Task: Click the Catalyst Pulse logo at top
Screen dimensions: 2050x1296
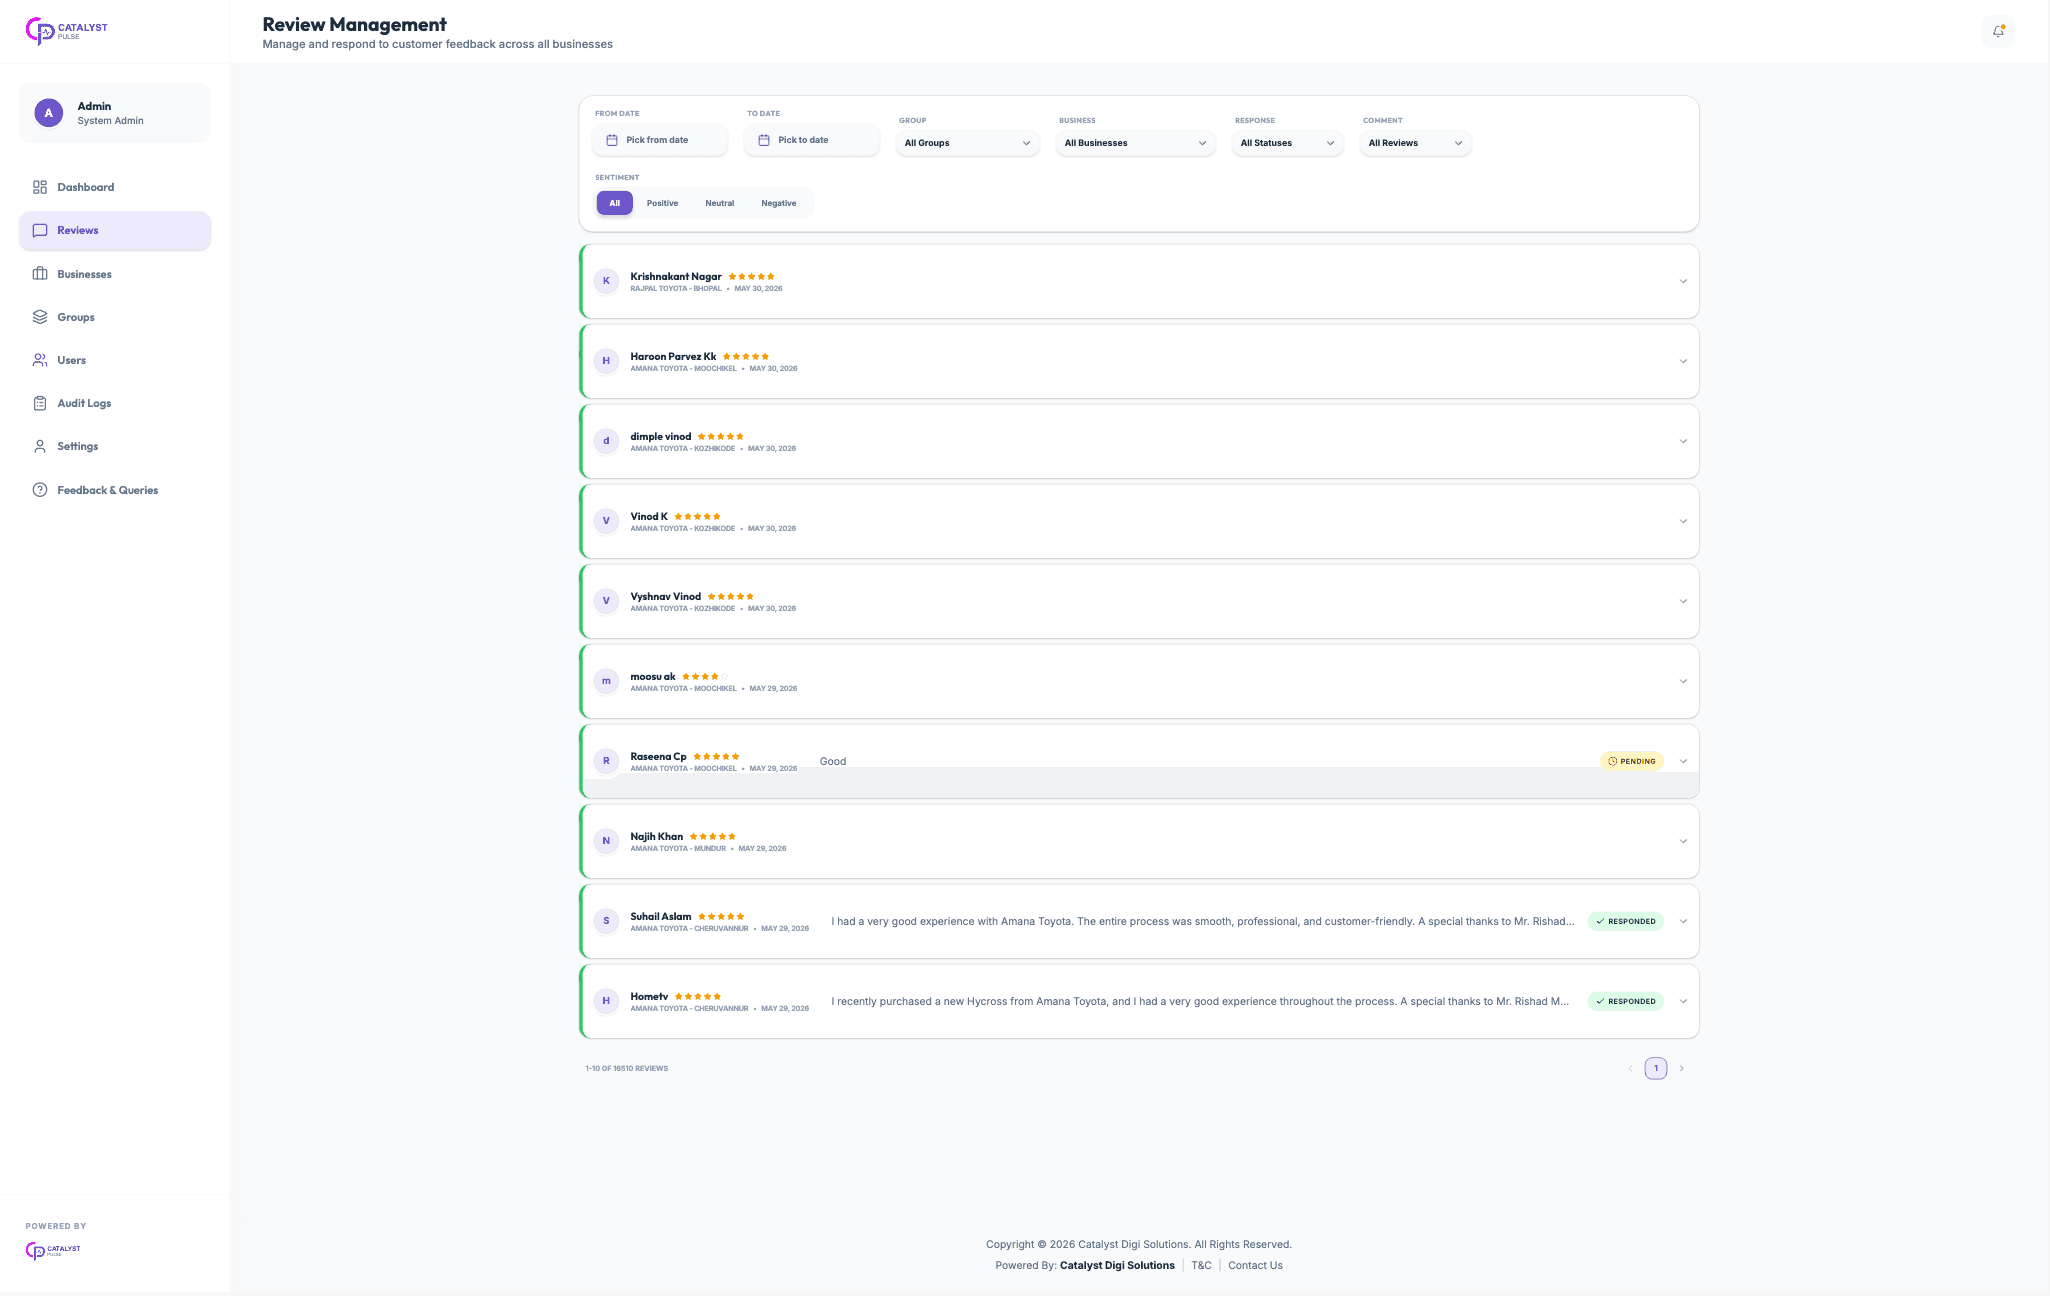Action: coord(67,31)
